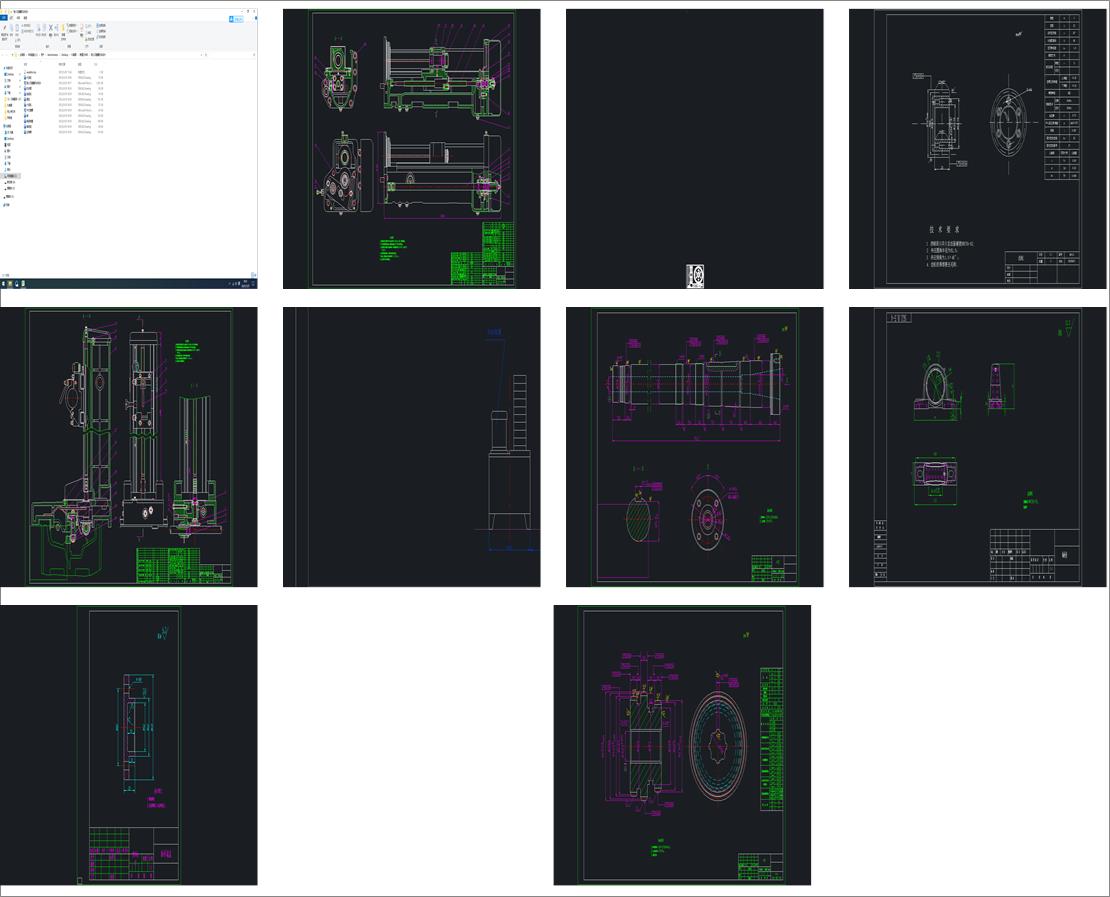
Task: Click the blue File tab in Explorer screenshot
Action: tap(4, 18)
